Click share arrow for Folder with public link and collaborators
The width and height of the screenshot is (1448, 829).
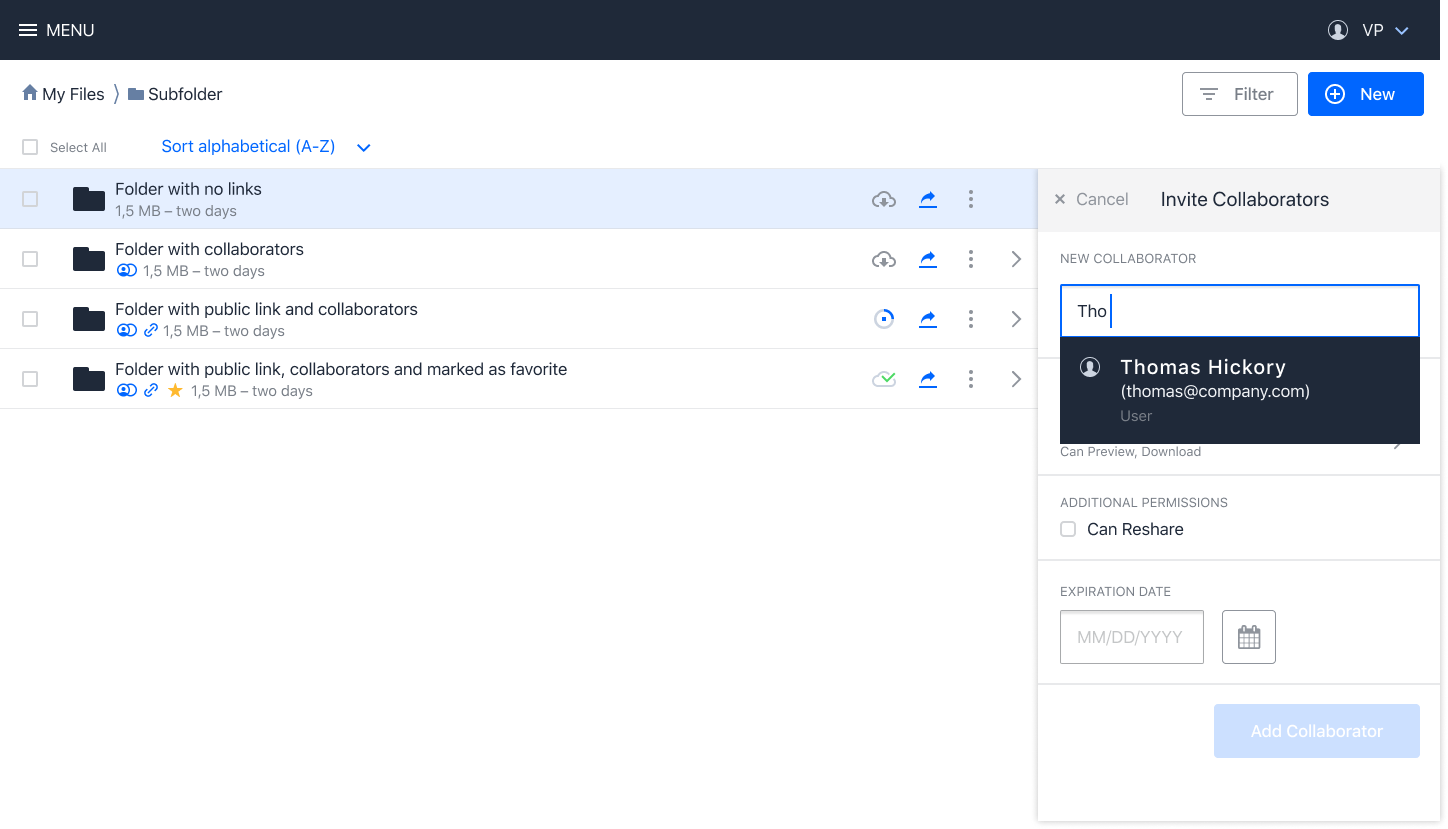[928, 319]
